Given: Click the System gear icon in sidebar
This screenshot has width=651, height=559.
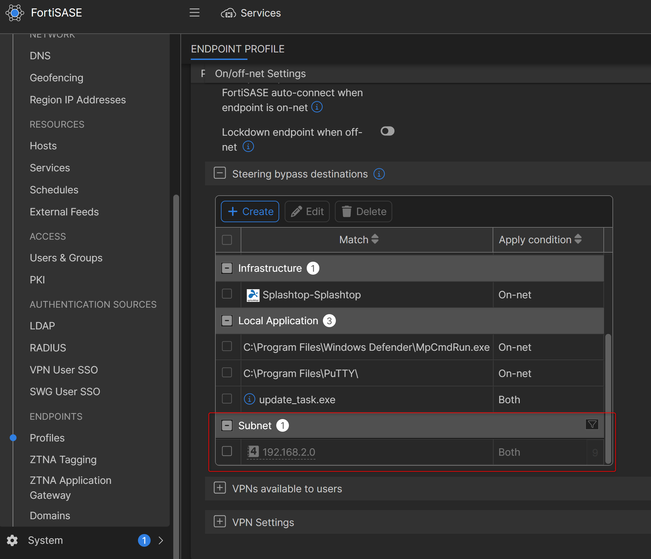Looking at the screenshot, I should 12,541.
